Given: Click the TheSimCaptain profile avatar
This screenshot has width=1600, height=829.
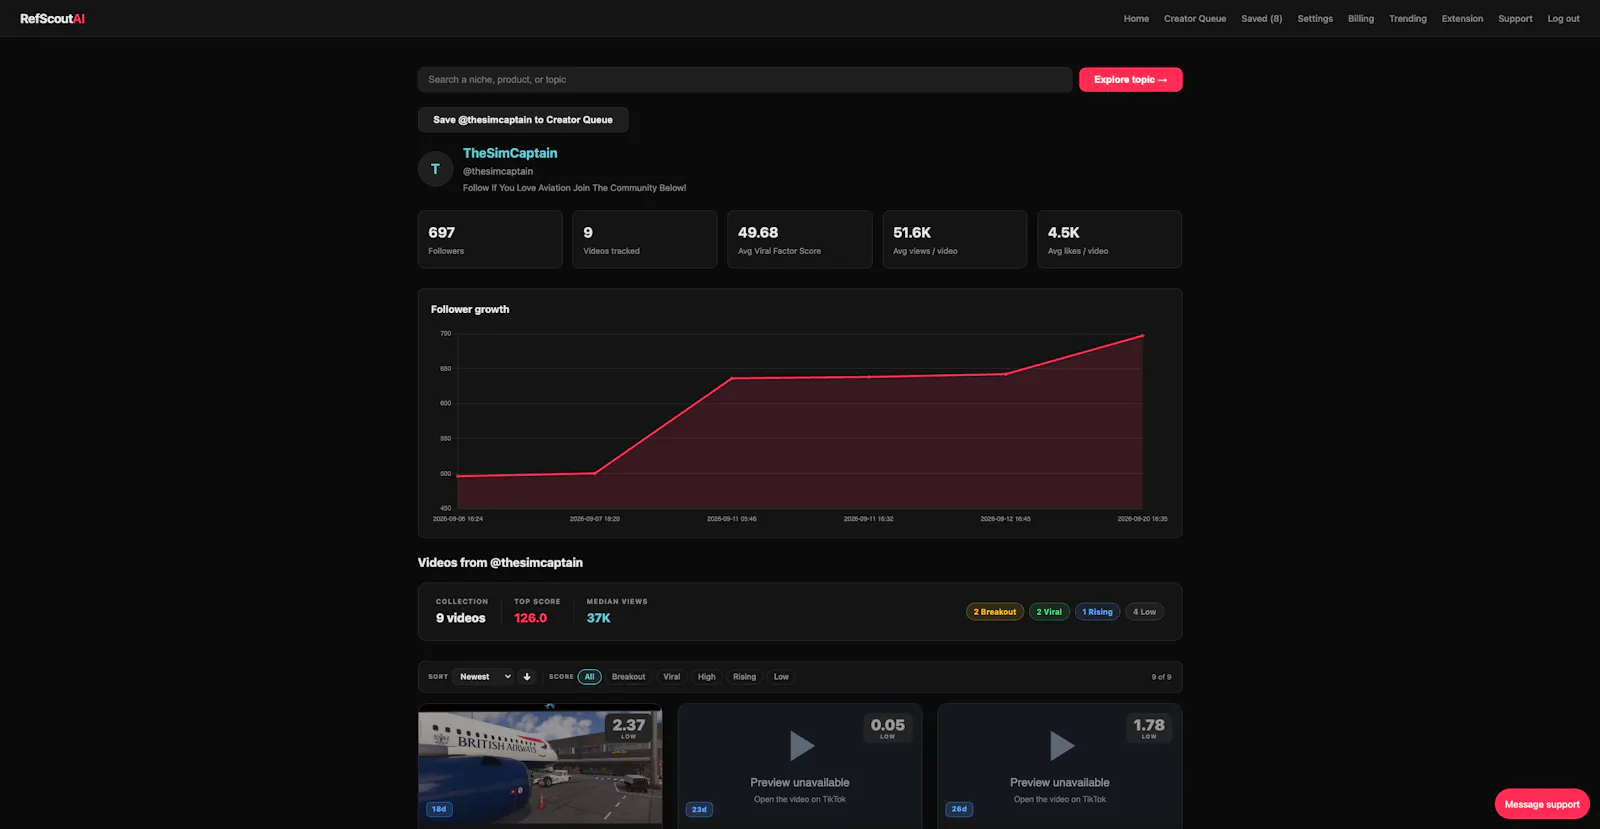Looking at the screenshot, I should point(435,169).
